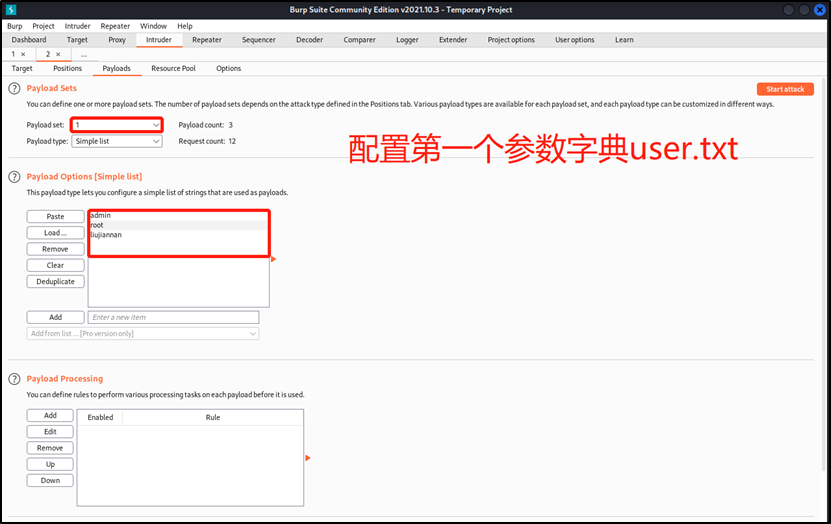
Task: Click the Payload Options help icon
Action: tap(14, 177)
